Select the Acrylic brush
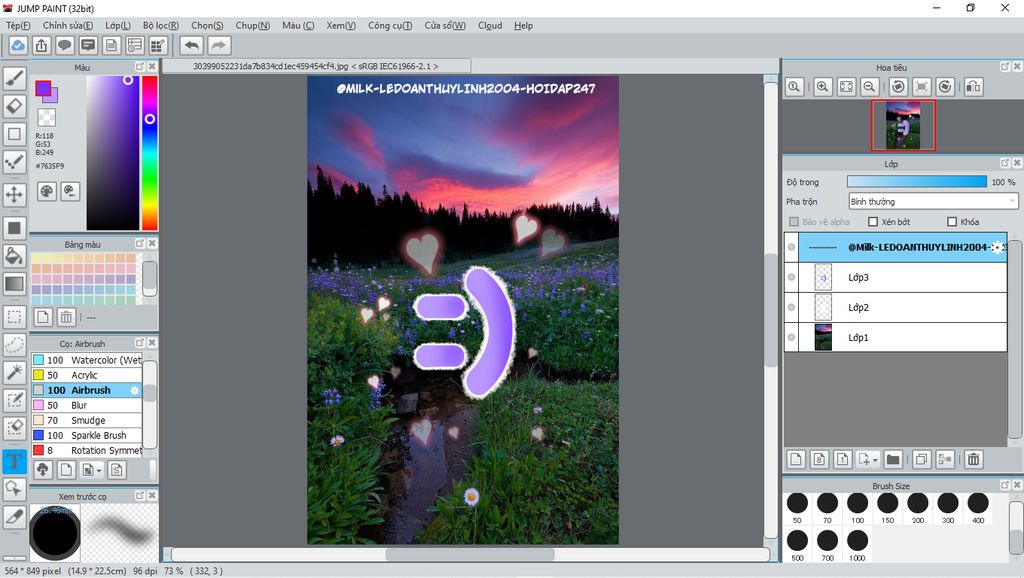1024x578 pixels. 87,375
